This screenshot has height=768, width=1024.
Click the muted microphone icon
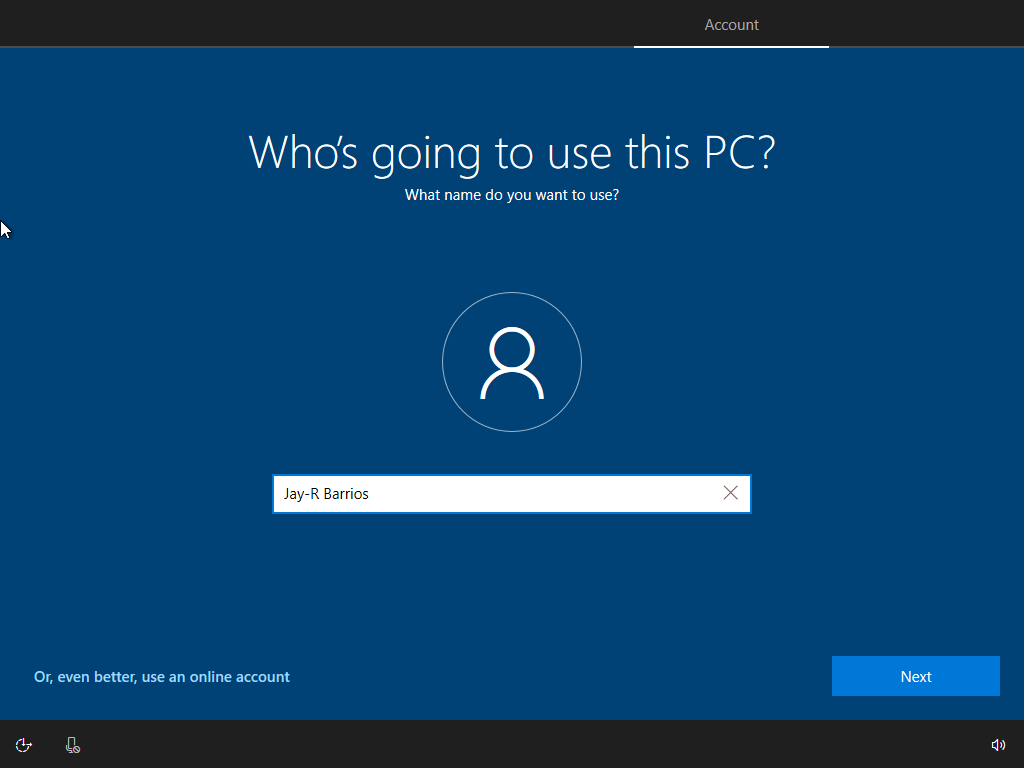[73, 745]
